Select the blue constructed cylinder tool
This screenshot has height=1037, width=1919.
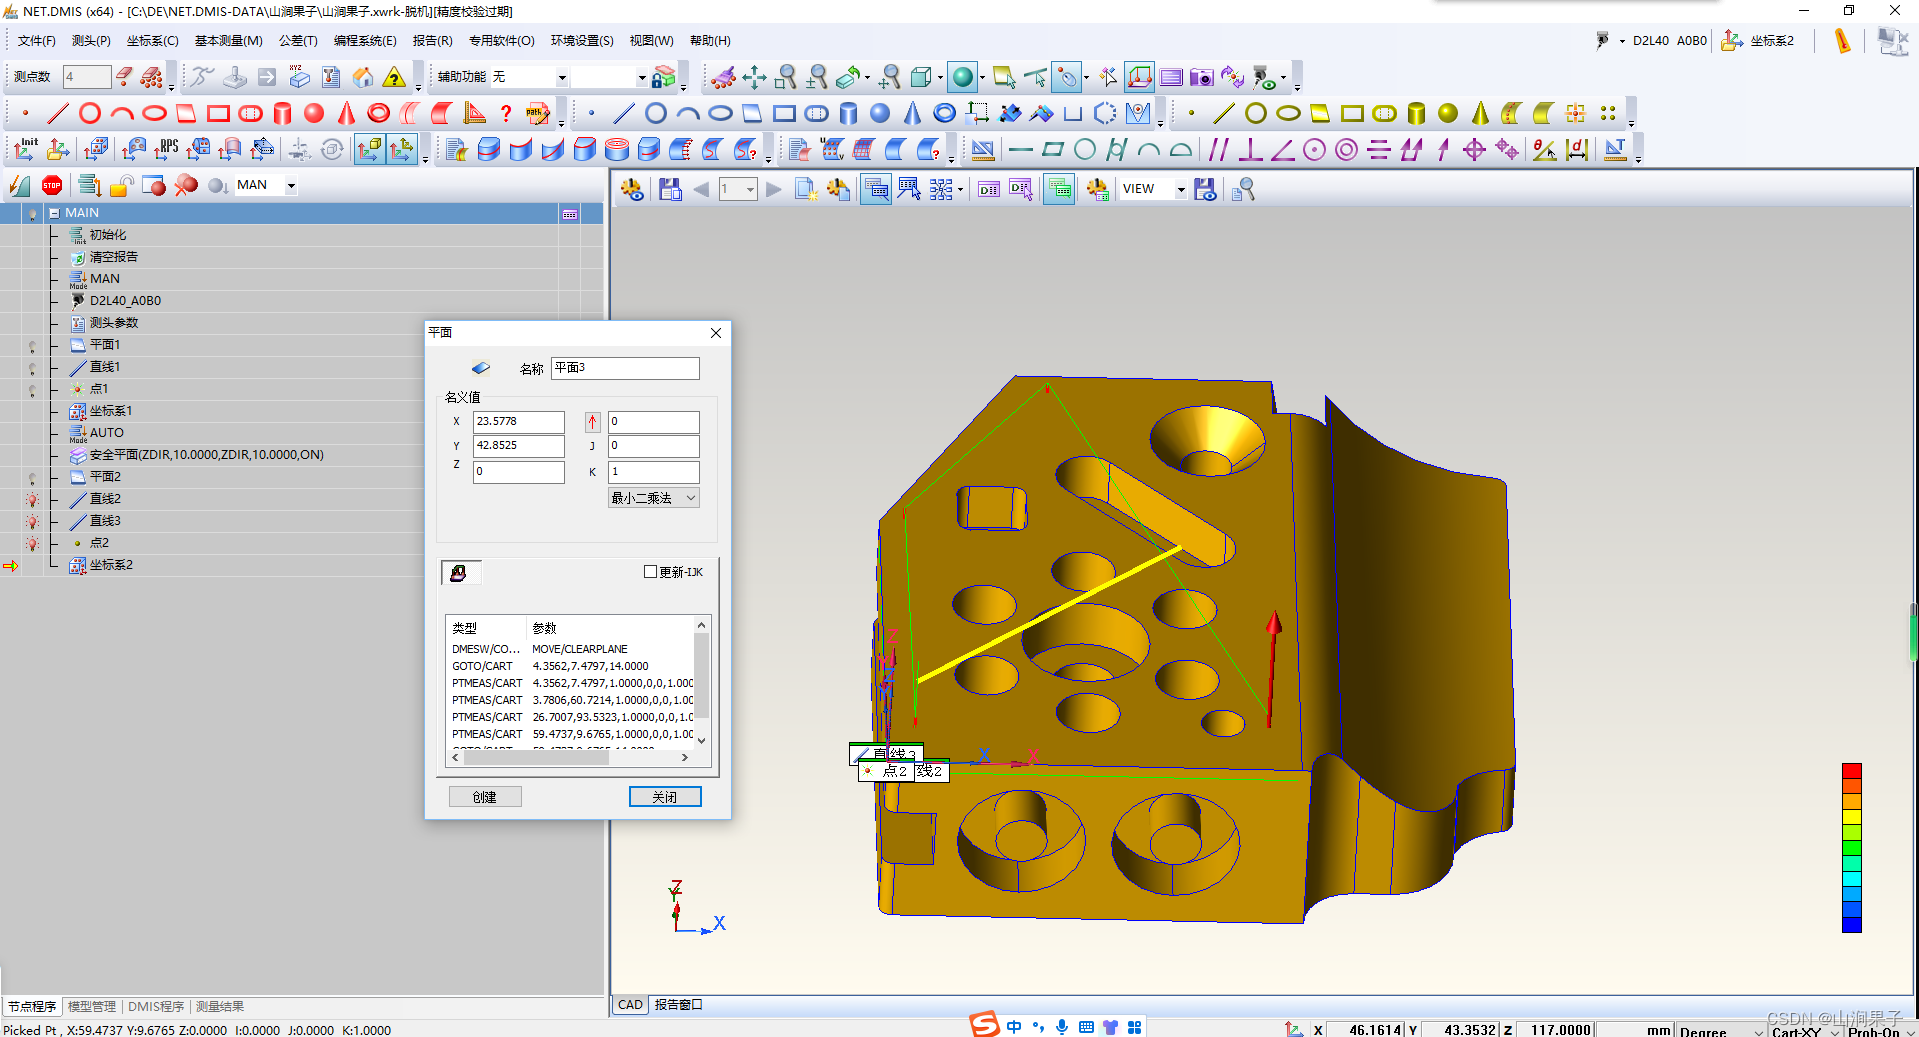(x=848, y=113)
